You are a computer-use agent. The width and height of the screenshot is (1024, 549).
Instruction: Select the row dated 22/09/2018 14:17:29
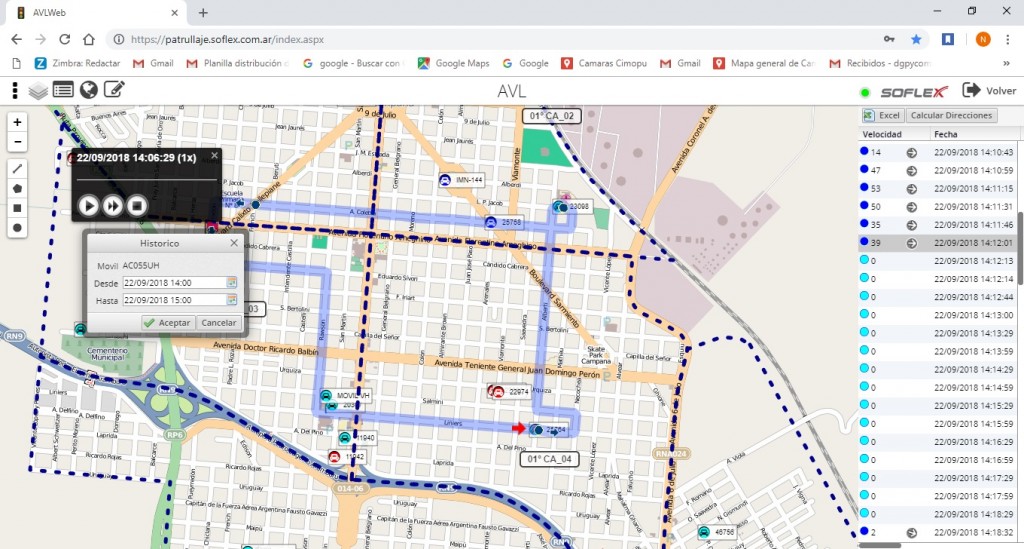[937, 478]
